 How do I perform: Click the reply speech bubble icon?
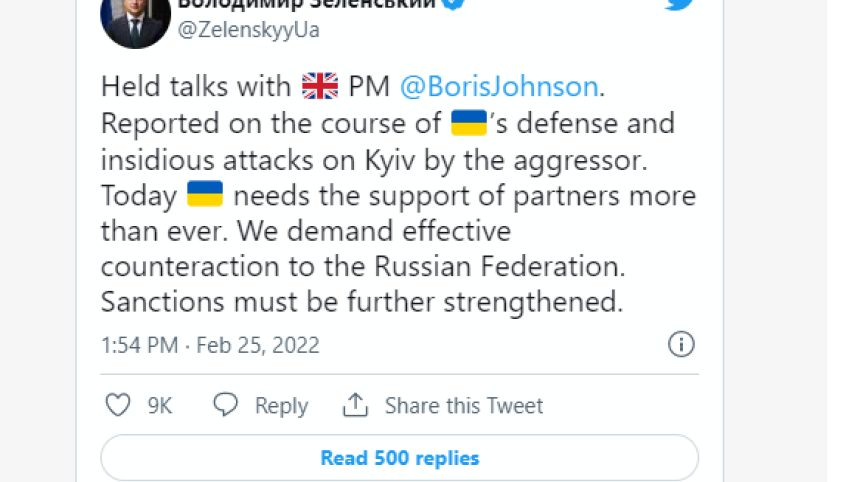click(x=226, y=405)
